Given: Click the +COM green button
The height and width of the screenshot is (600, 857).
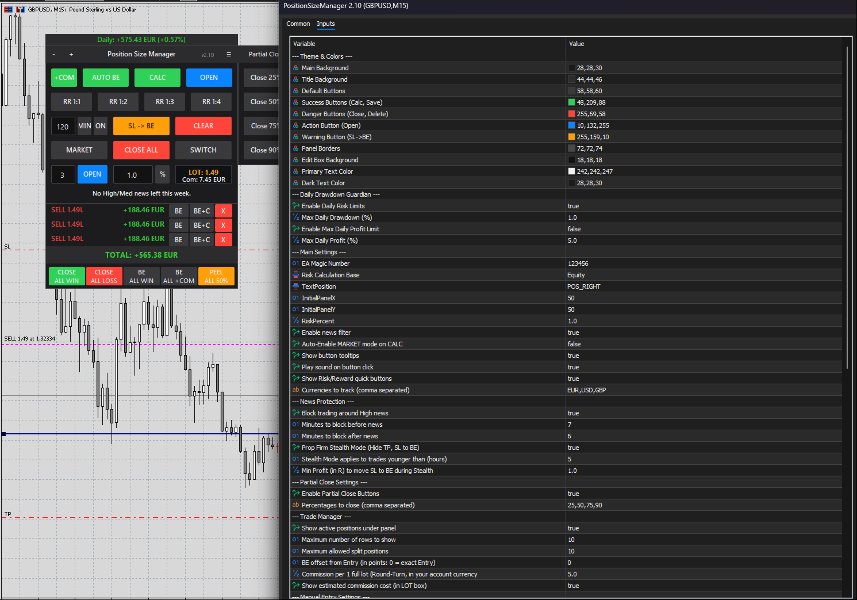Looking at the screenshot, I should click(64, 78).
